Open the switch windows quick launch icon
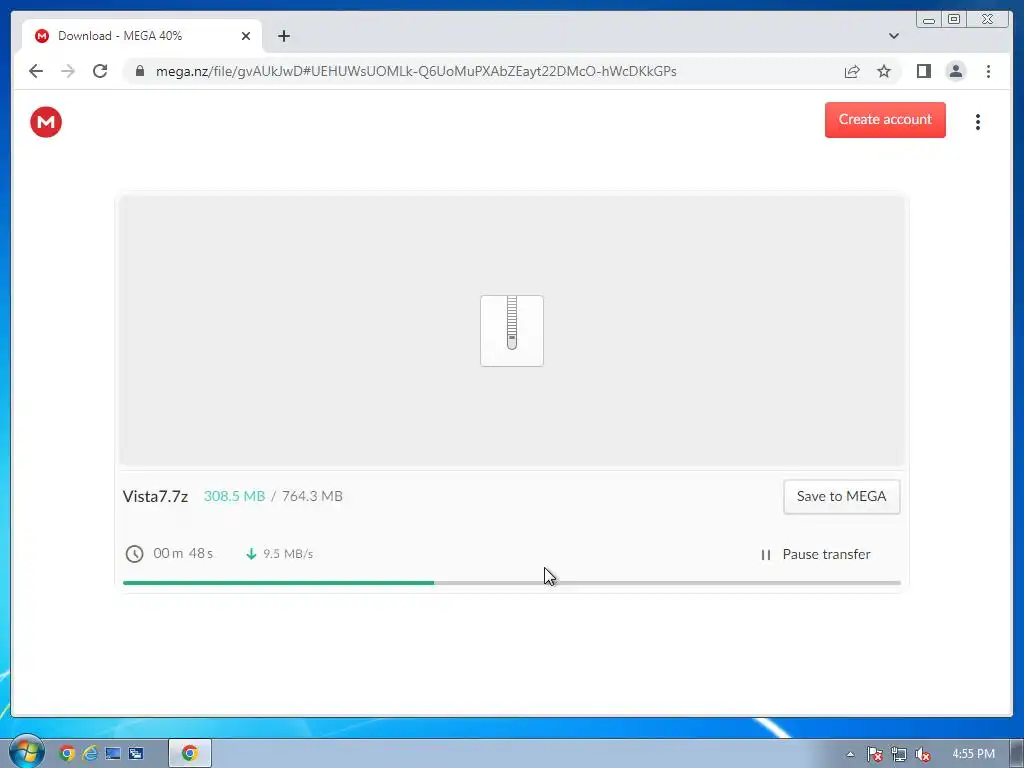The width and height of the screenshot is (1024, 768). coord(136,753)
